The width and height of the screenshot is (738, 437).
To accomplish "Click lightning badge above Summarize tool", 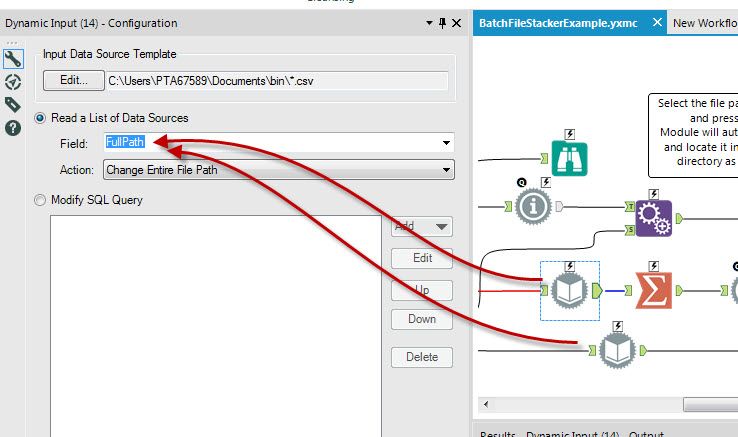I will click(x=654, y=266).
